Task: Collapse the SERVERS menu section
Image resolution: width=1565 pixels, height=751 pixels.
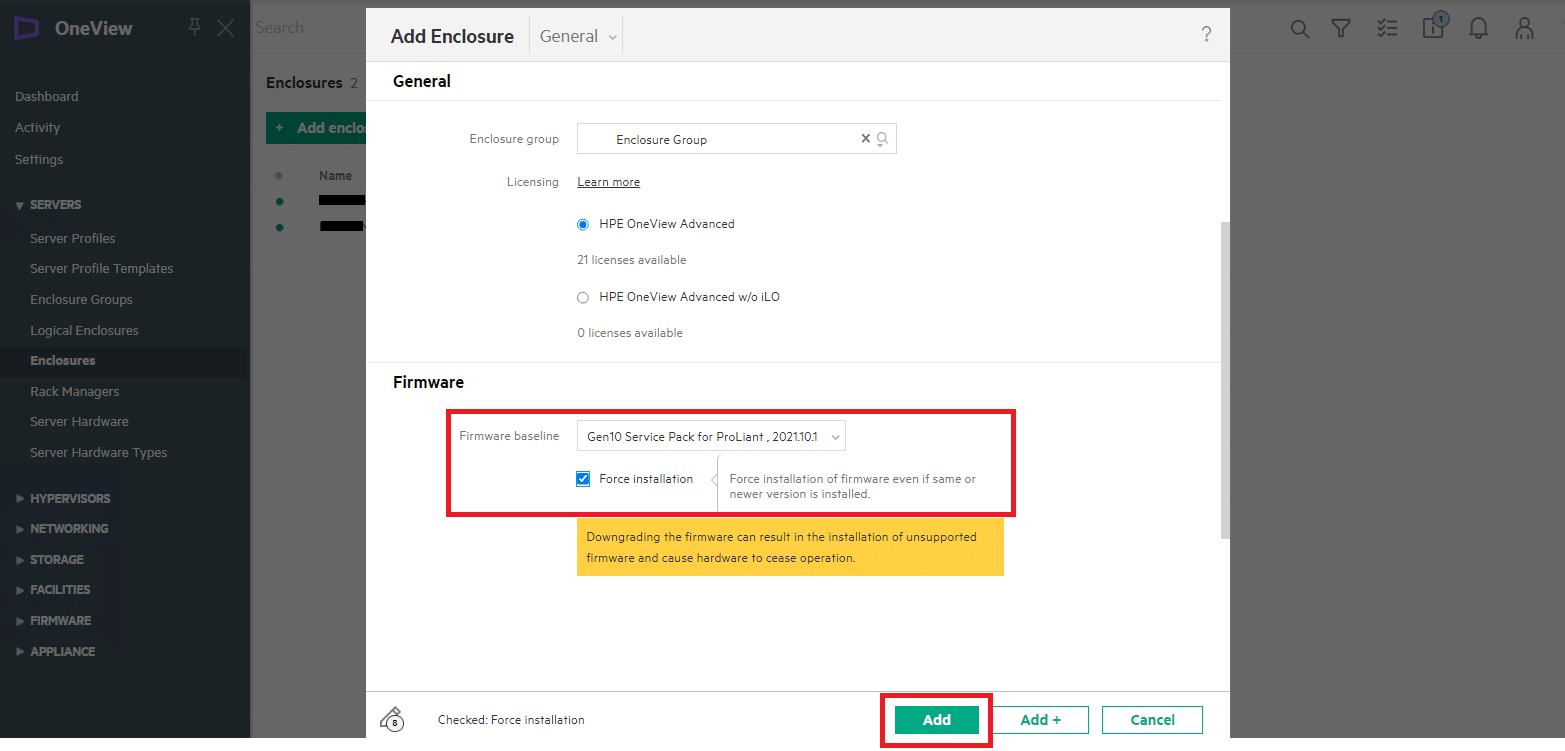Action: (48, 205)
